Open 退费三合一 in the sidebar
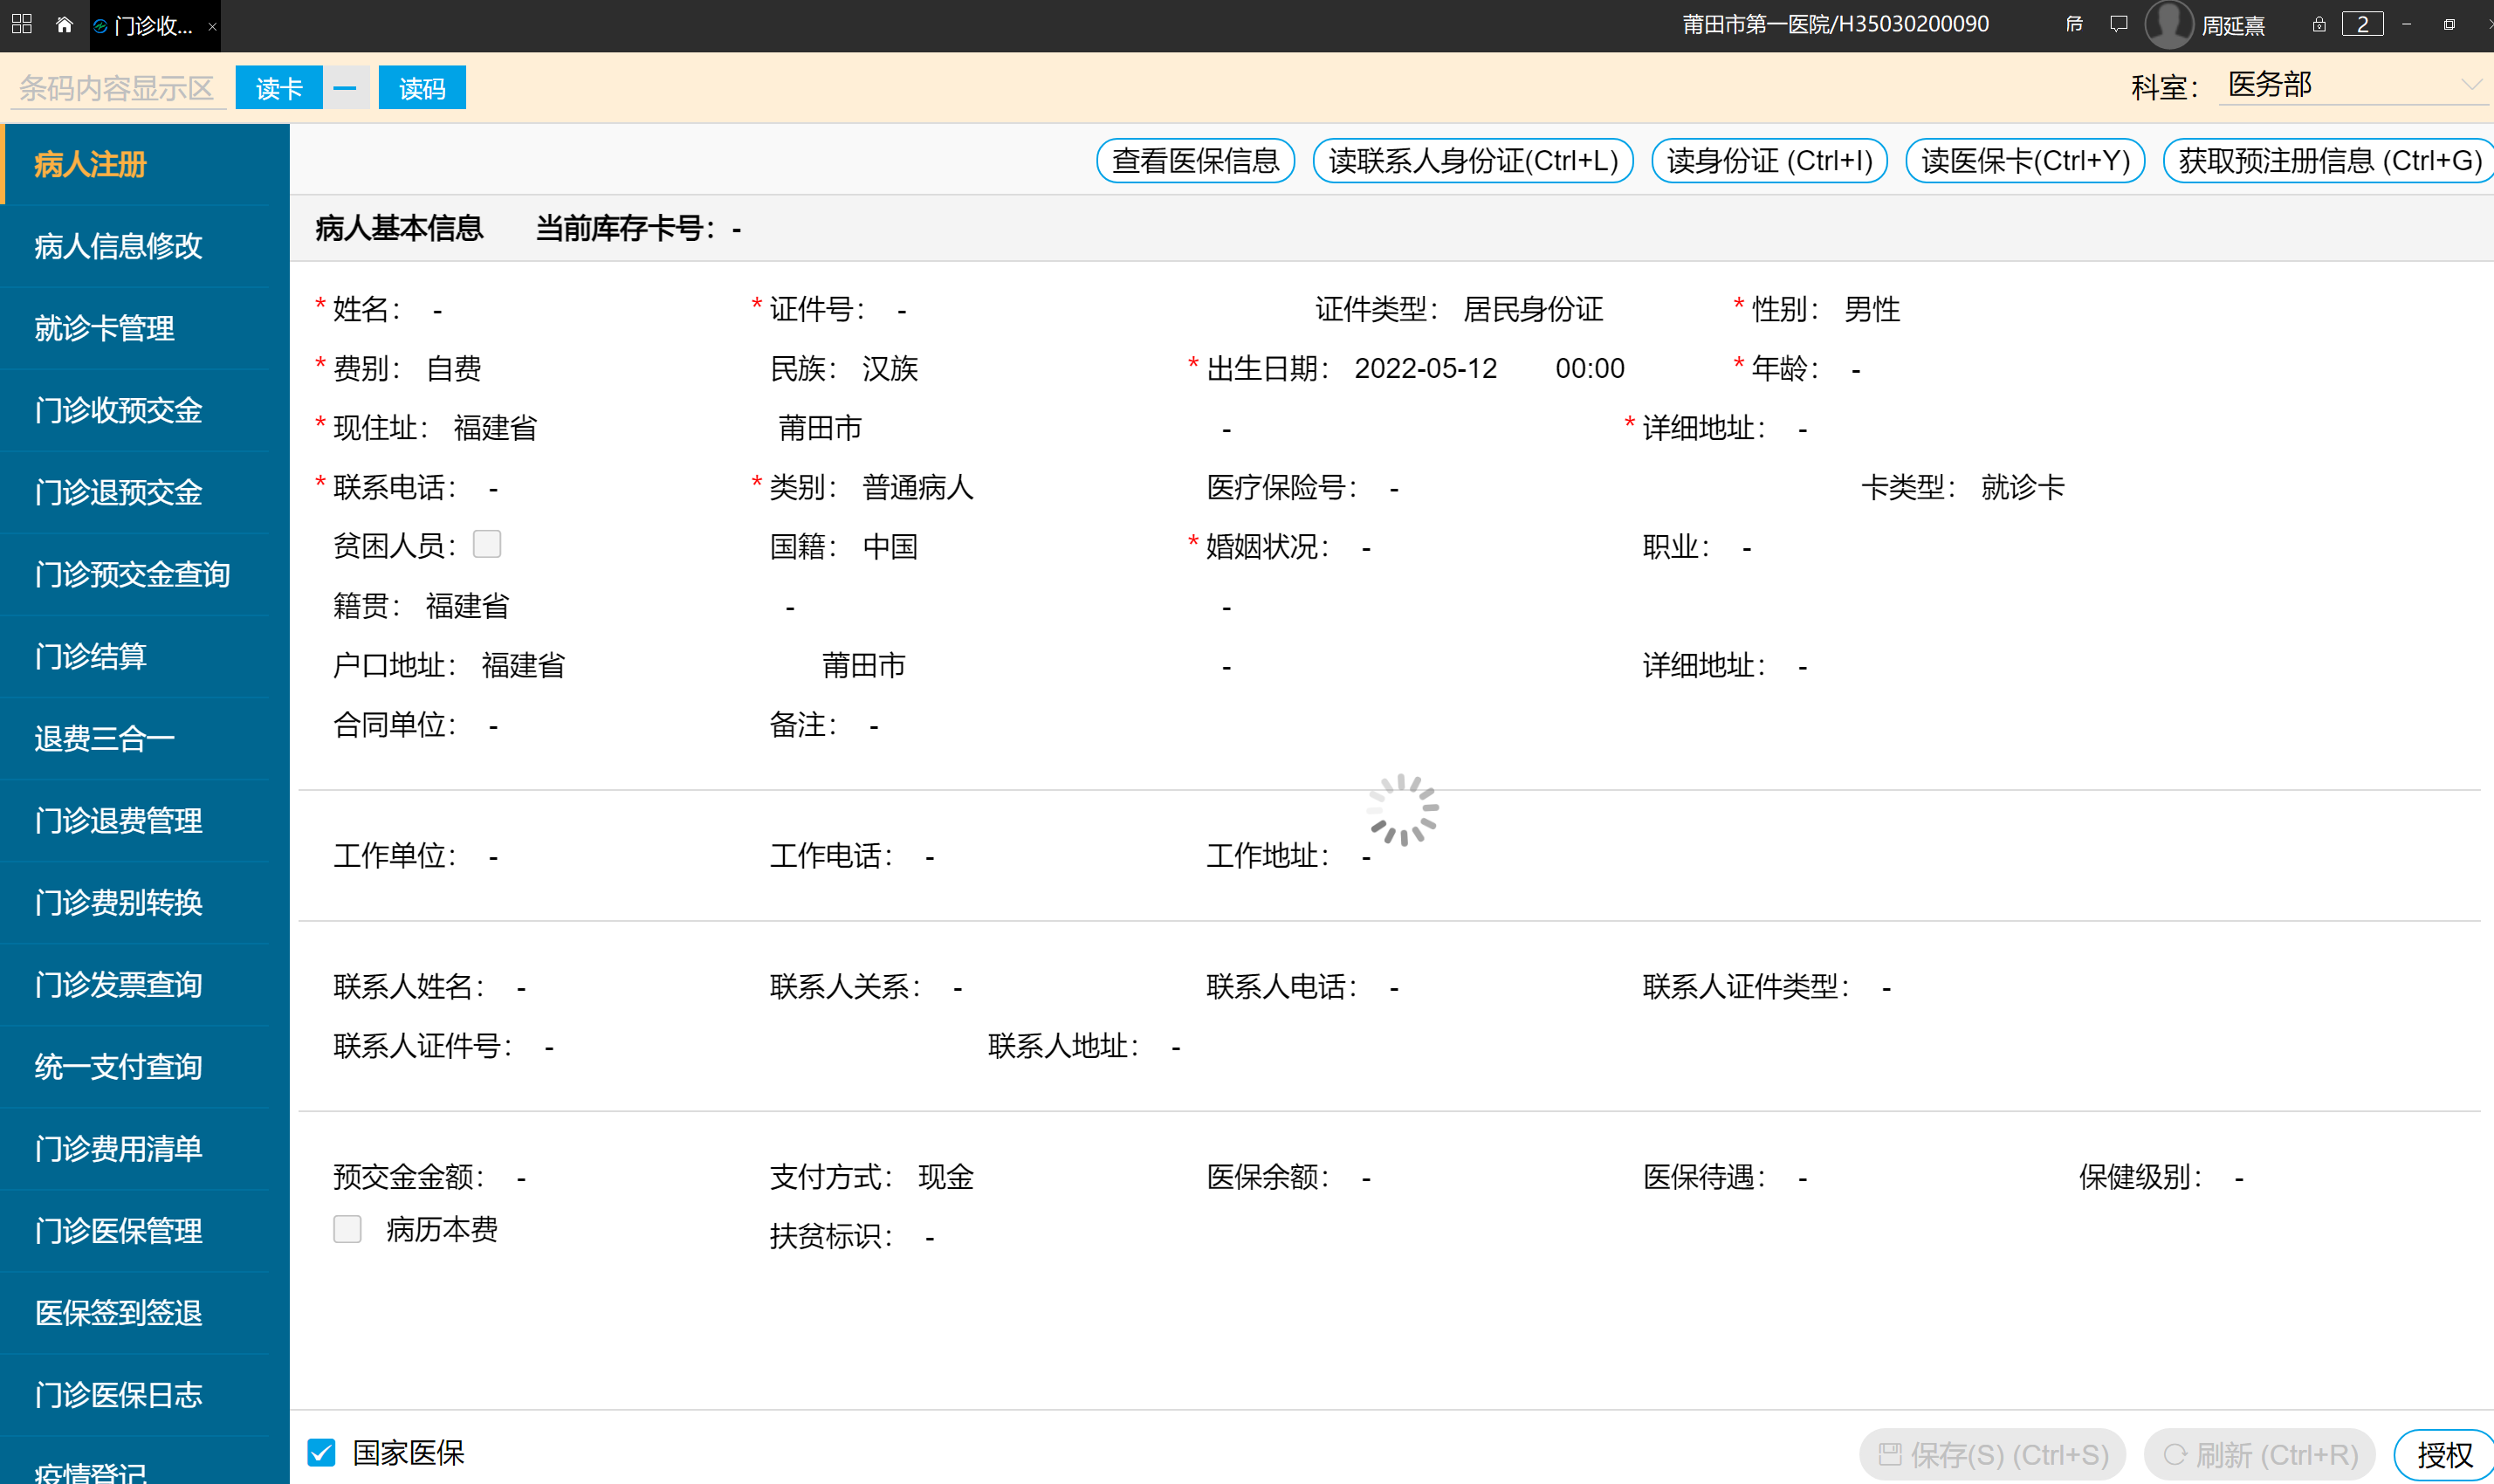This screenshot has width=2494, height=1484. 145,738
